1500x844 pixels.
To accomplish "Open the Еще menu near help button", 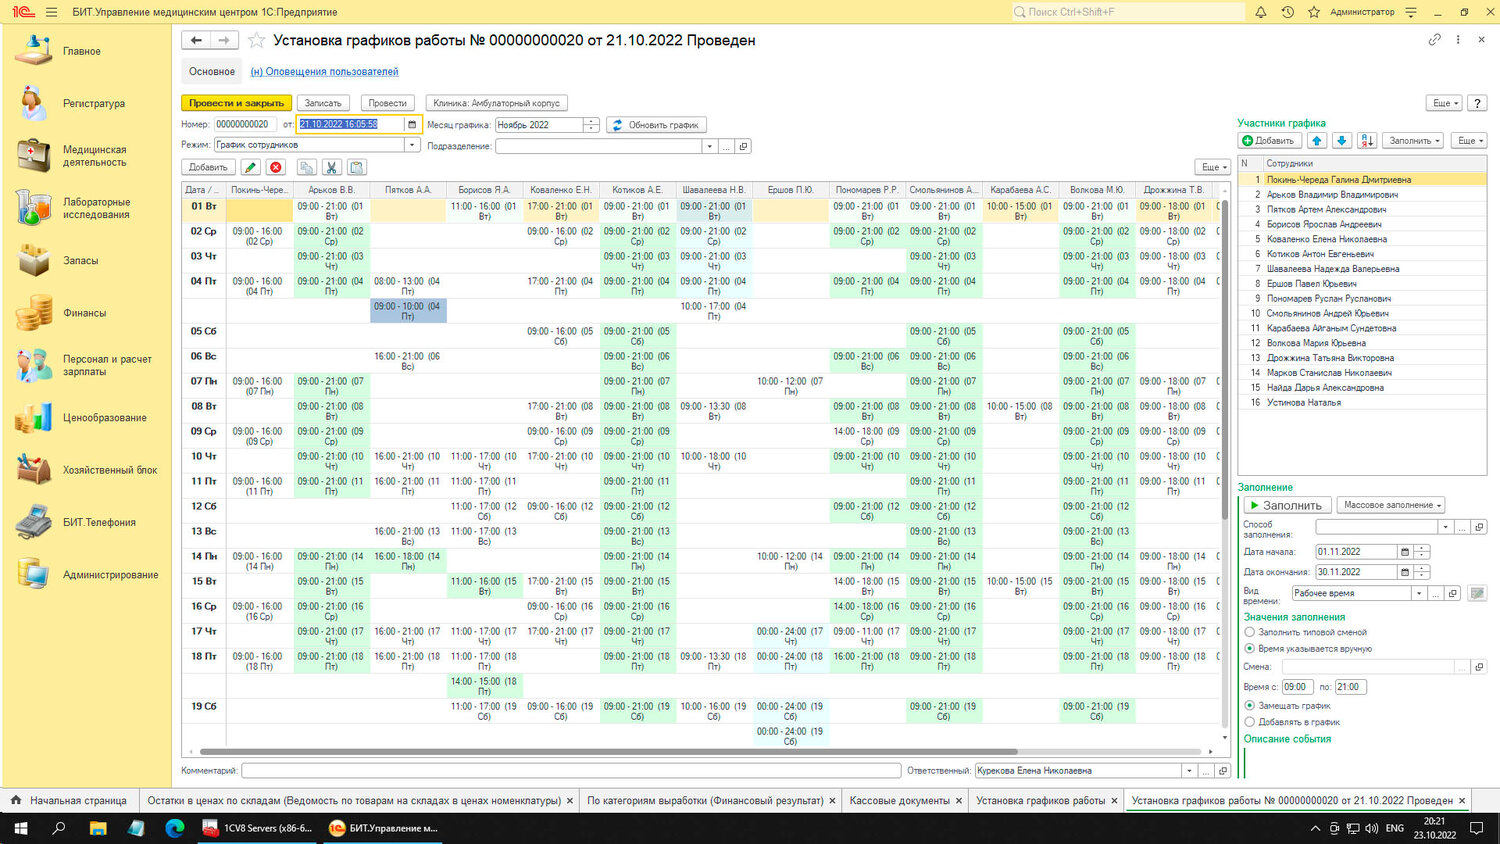I will pos(1445,103).
